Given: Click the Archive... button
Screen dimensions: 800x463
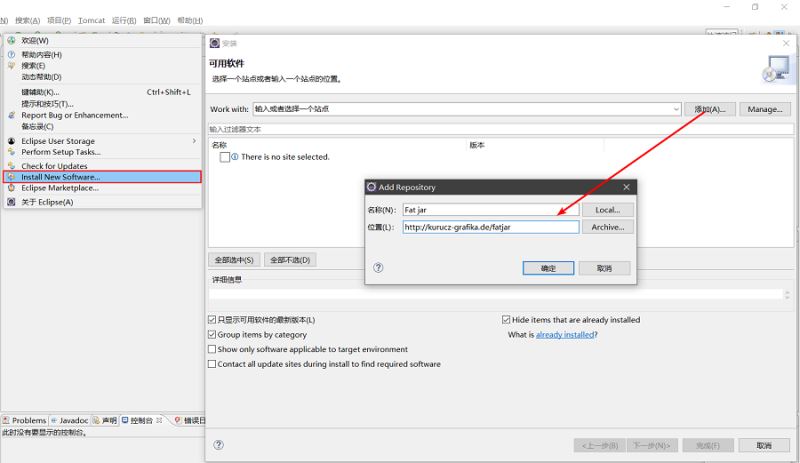Looking at the screenshot, I should (608, 227).
